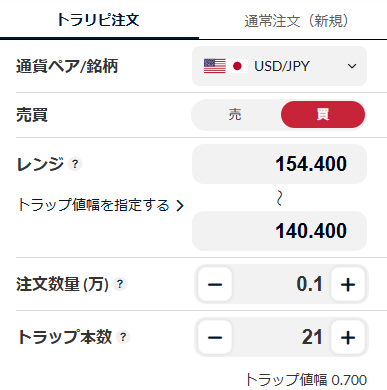Increase order quantity with plus button

coord(348,284)
